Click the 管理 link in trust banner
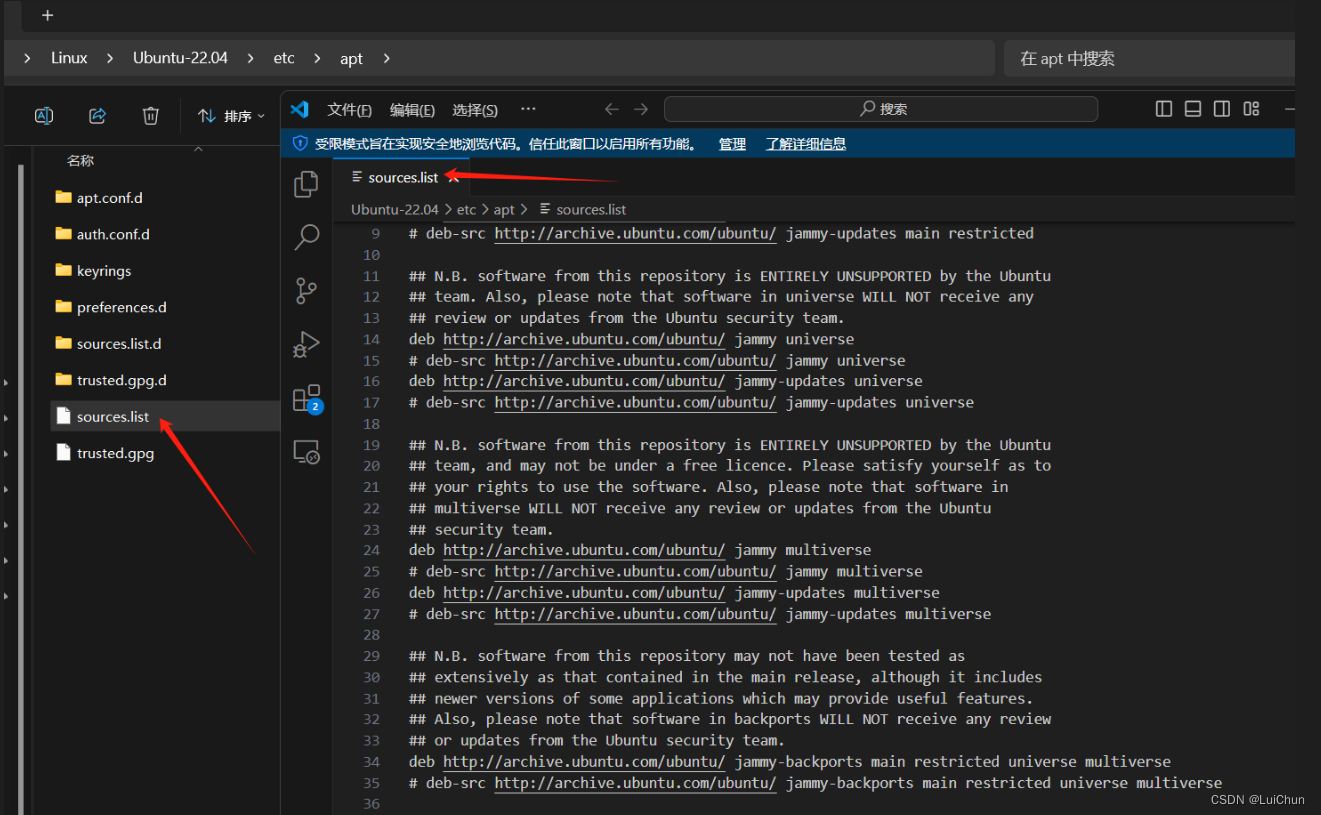Image resolution: width=1321 pixels, height=815 pixels. click(732, 144)
